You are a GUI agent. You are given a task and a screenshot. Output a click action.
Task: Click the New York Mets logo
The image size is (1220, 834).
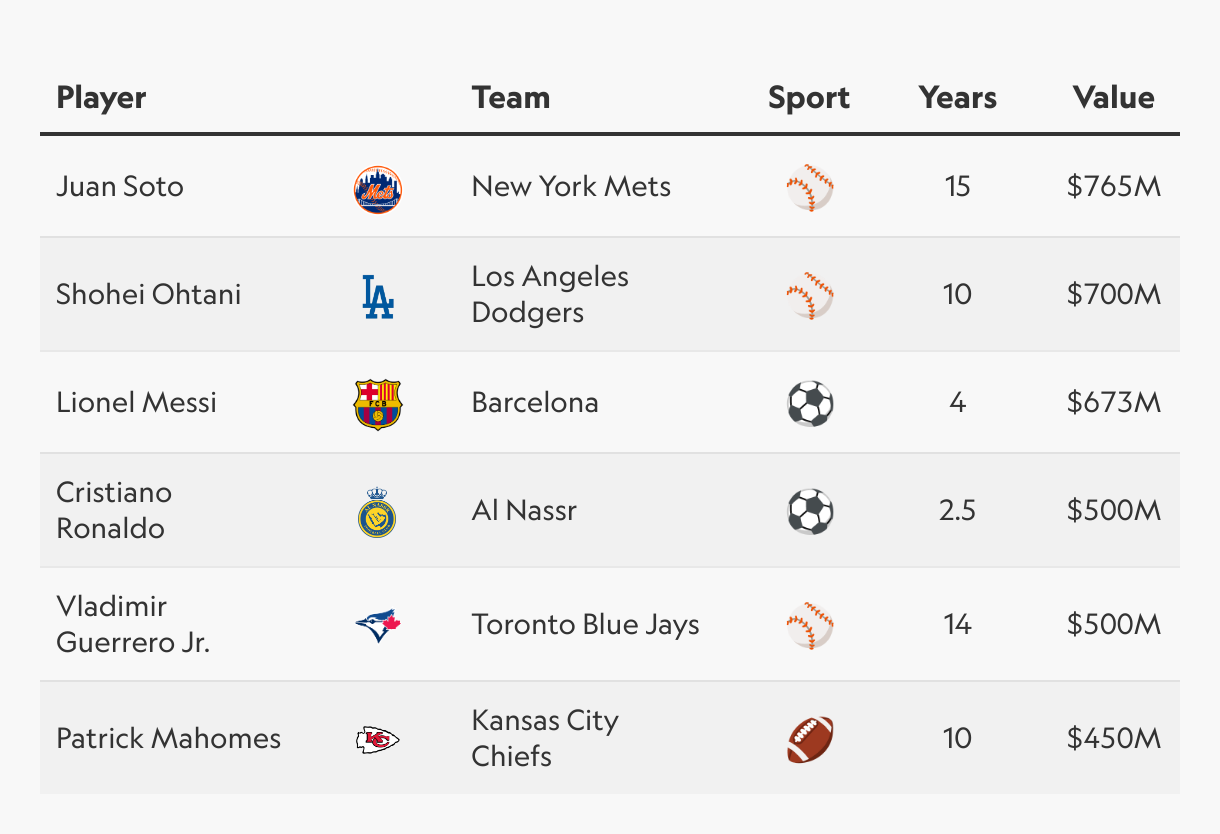tap(378, 188)
